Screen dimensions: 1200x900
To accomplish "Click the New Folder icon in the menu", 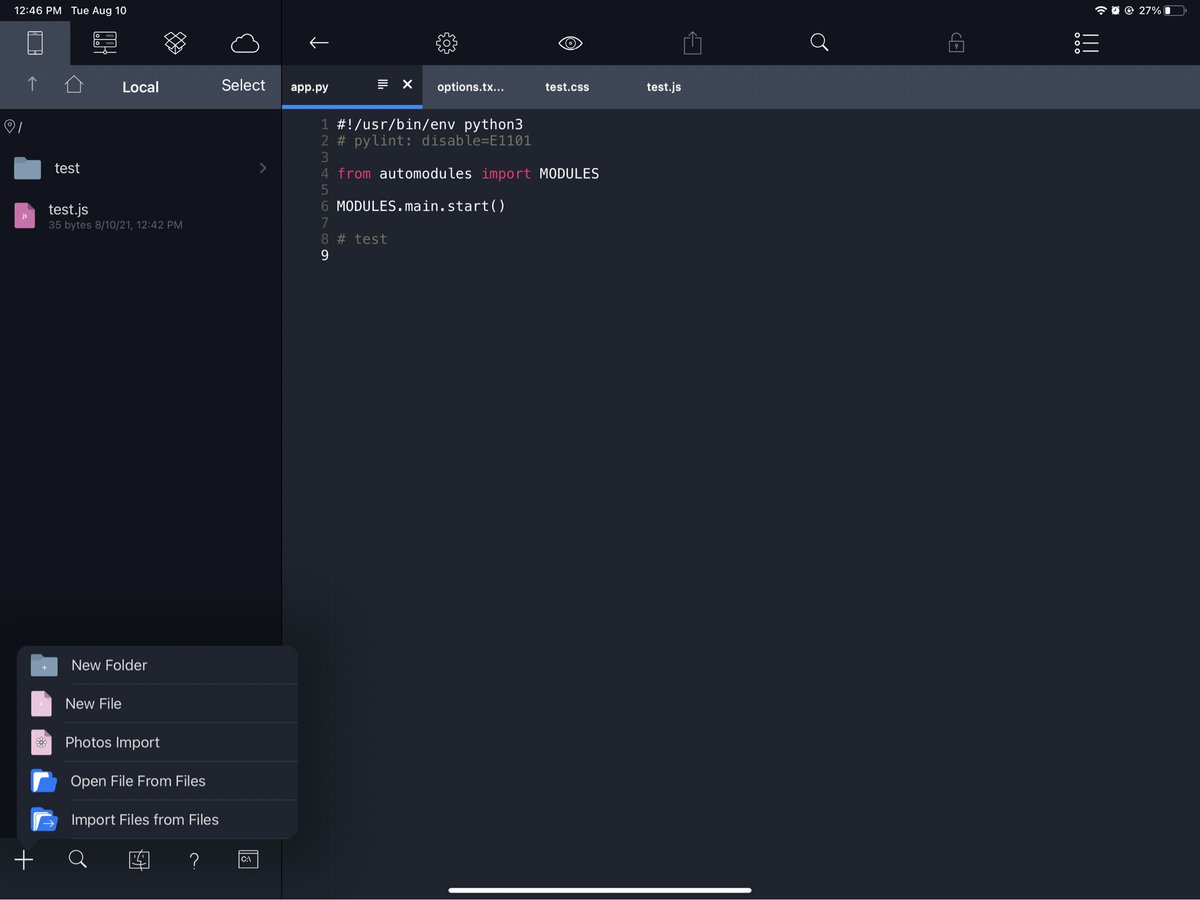I will pos(44,665).
